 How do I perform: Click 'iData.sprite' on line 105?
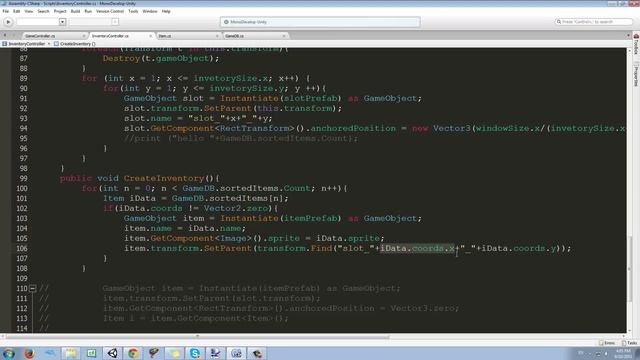click(x=348, y=238)
